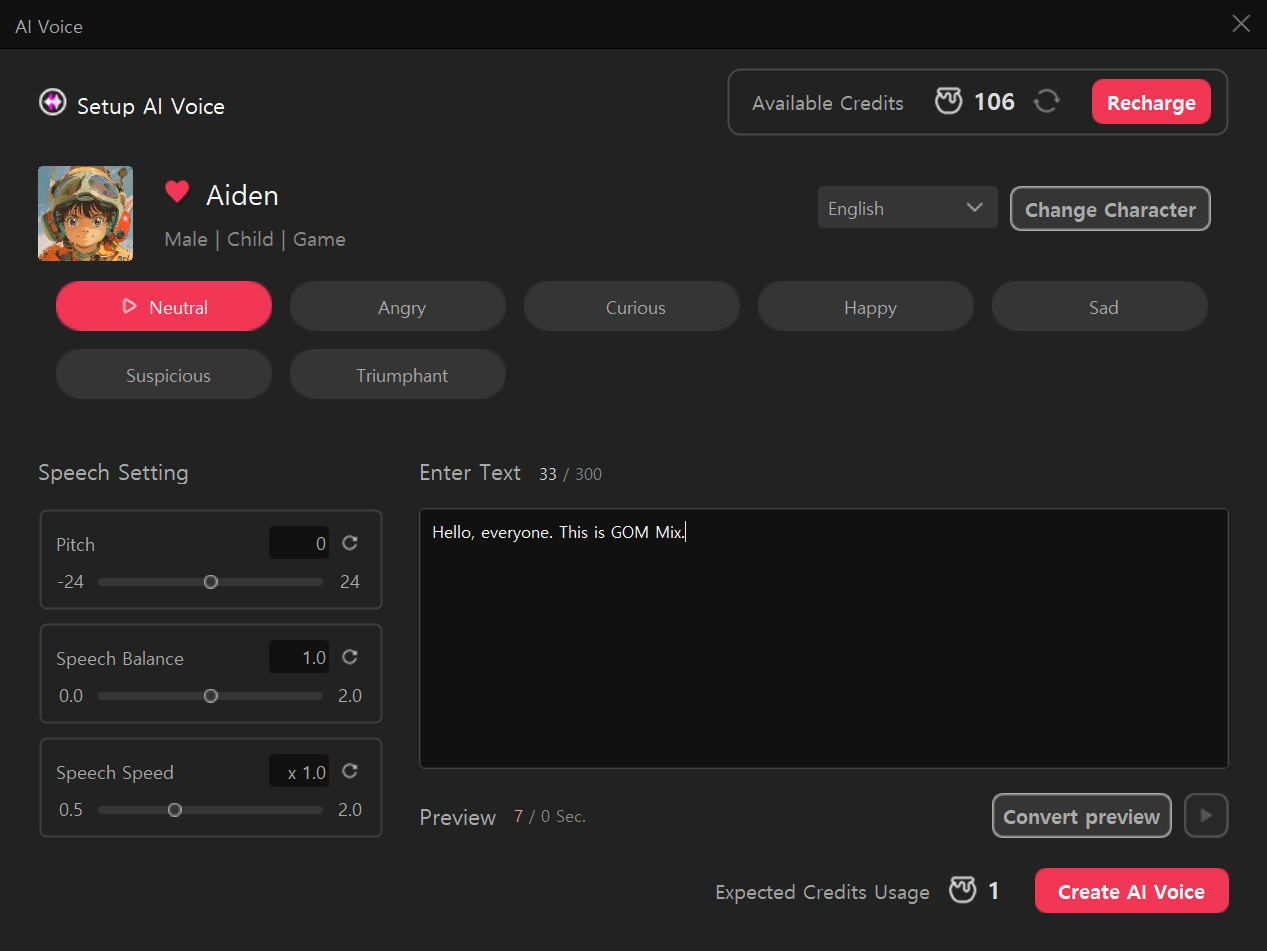Click the Convert preview button

coord(1081,816)
